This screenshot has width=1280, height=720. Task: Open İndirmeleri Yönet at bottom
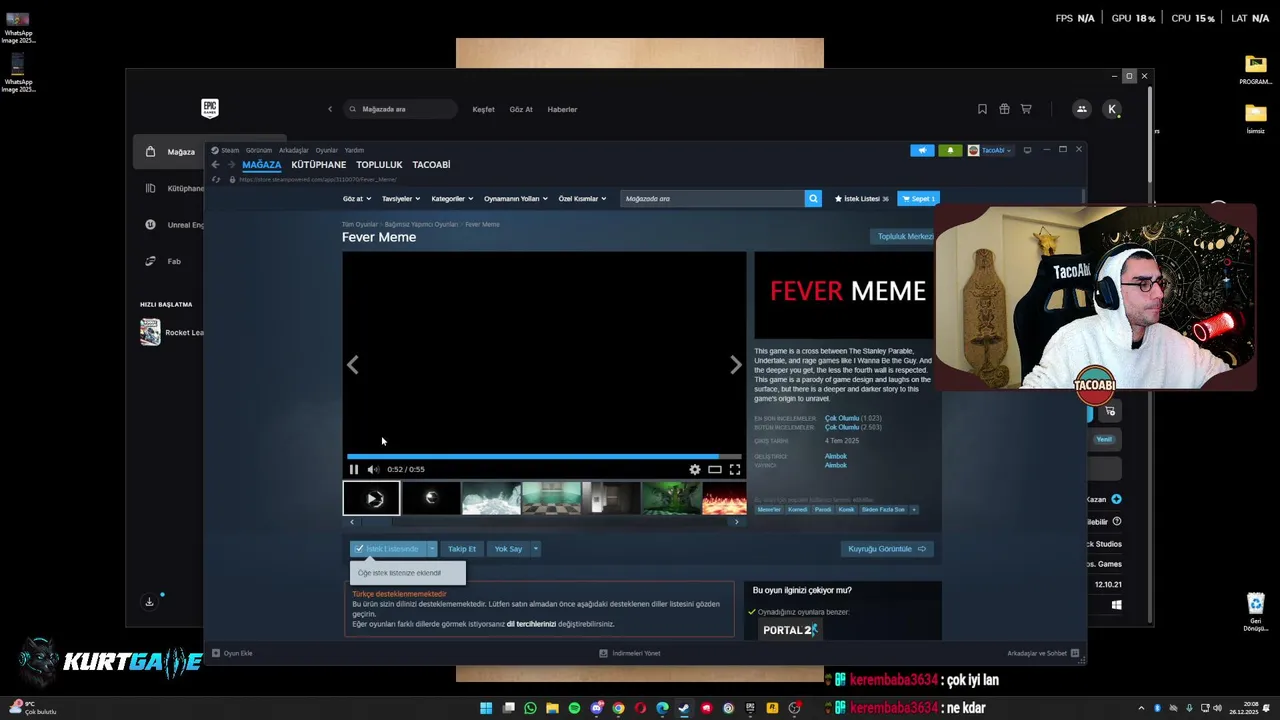click(629, 653)
